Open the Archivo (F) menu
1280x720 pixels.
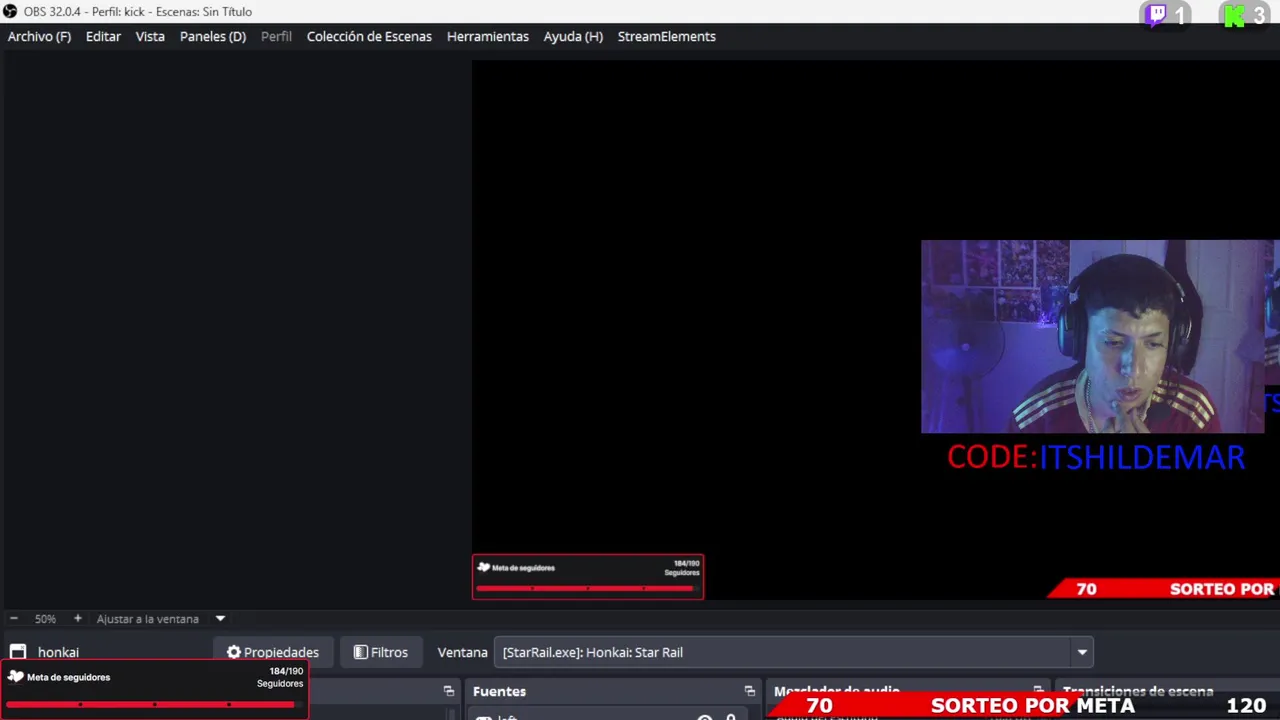[39, 36]
